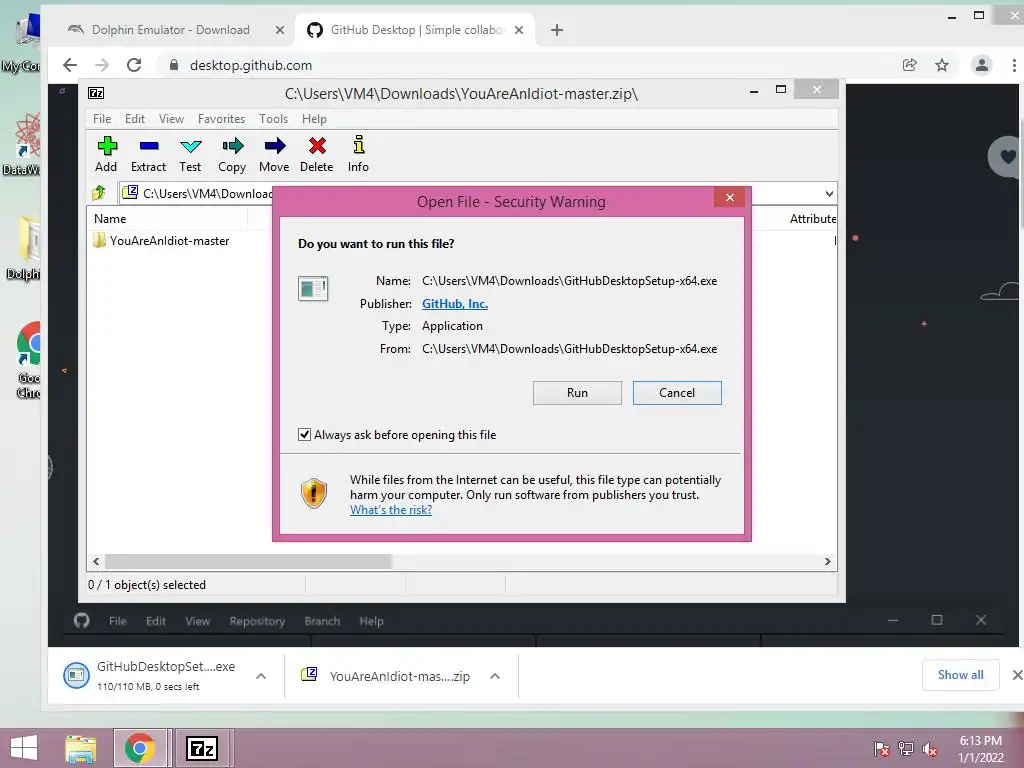Screen dimensions: 1024x768
Task: Click the network tray icon
Action: tap(906, 748)
